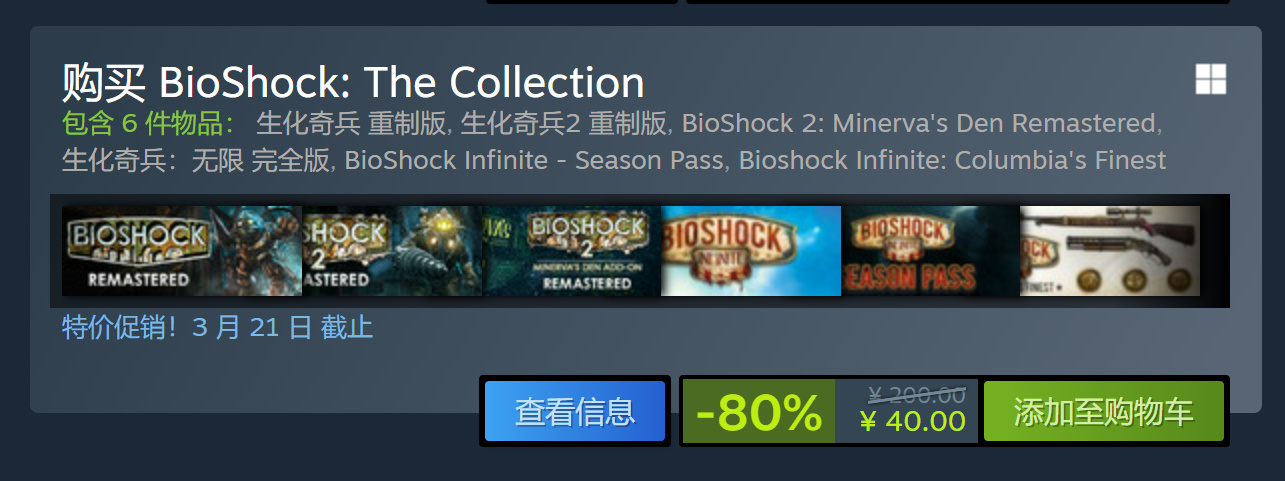
Task: Add the collection via 添加至购物车
Action: click(x=1104, y=411)
